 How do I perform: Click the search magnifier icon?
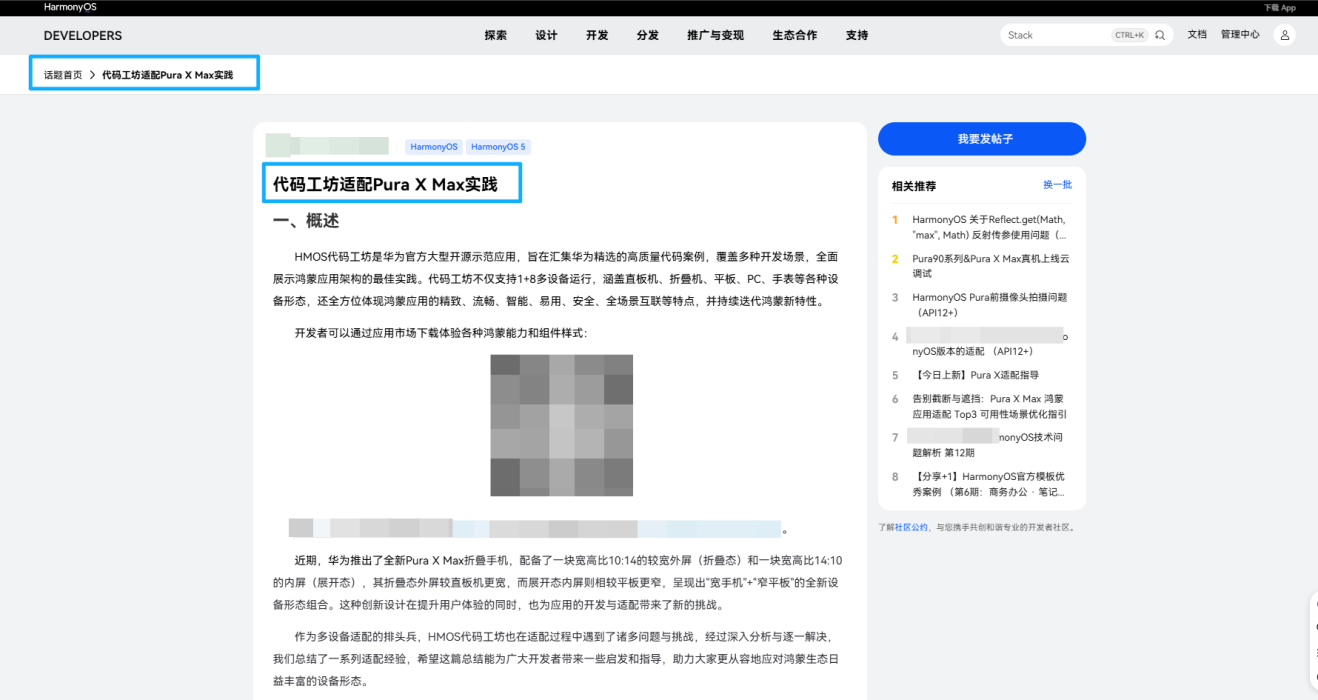point(1159,34)
